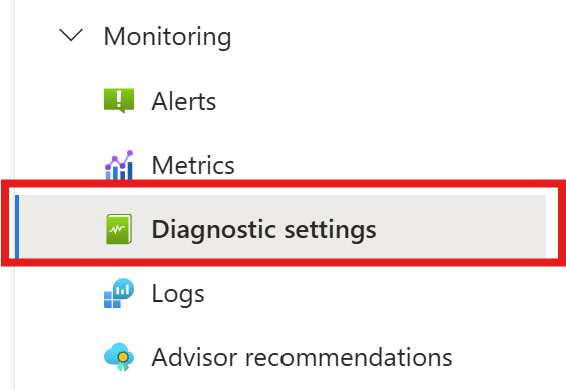Click the blue Logs analytics icon
Viewport: 566px width, 390px height.
pos(119,293)
